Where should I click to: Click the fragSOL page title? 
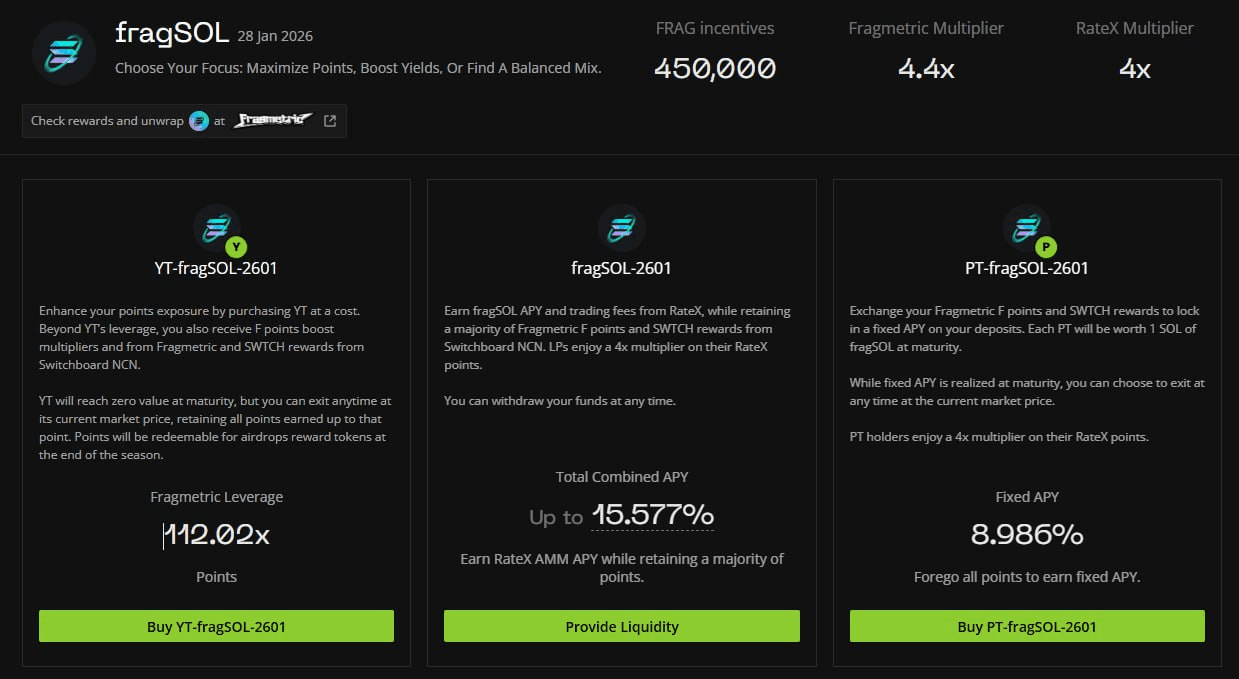click(172, 34)
